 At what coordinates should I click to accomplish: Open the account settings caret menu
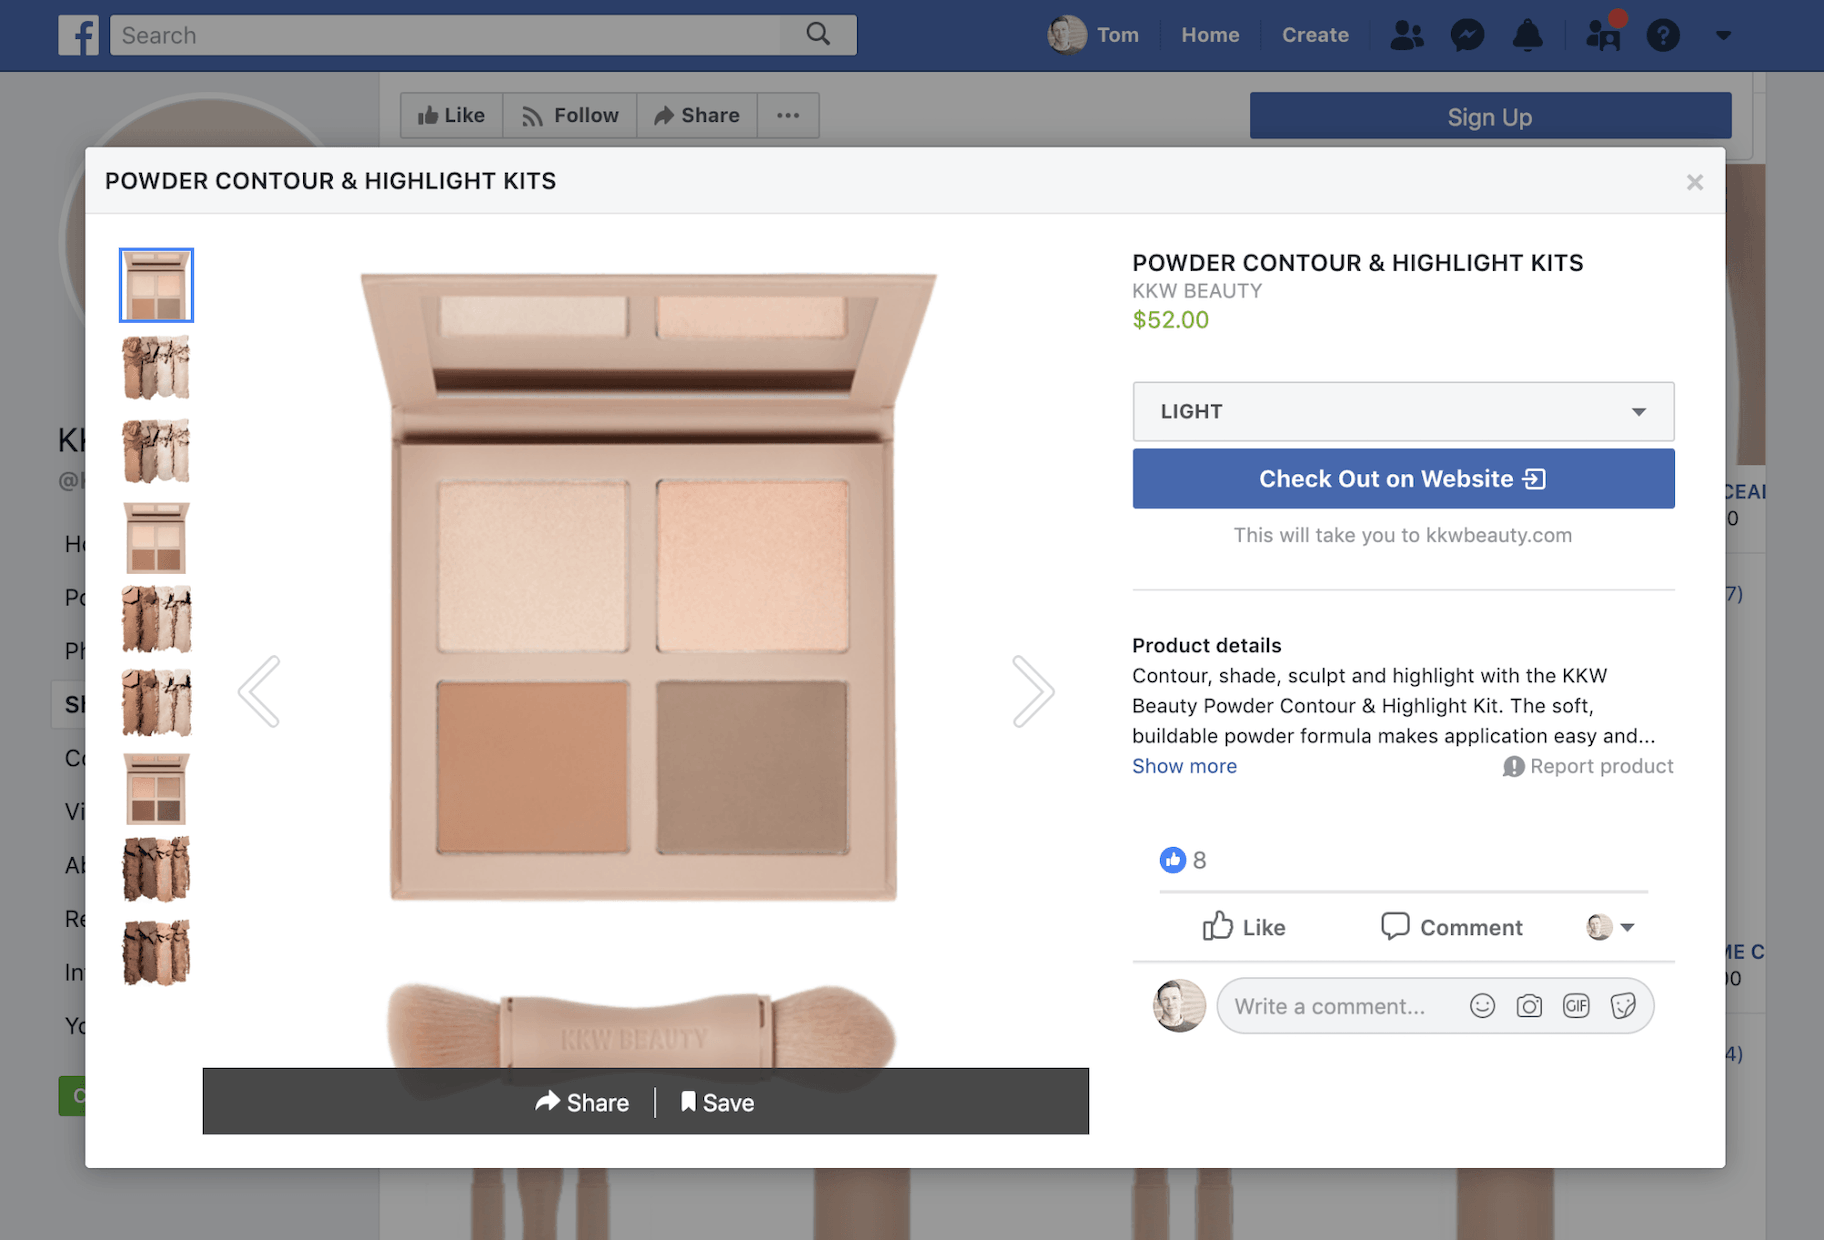point(1722,35)
